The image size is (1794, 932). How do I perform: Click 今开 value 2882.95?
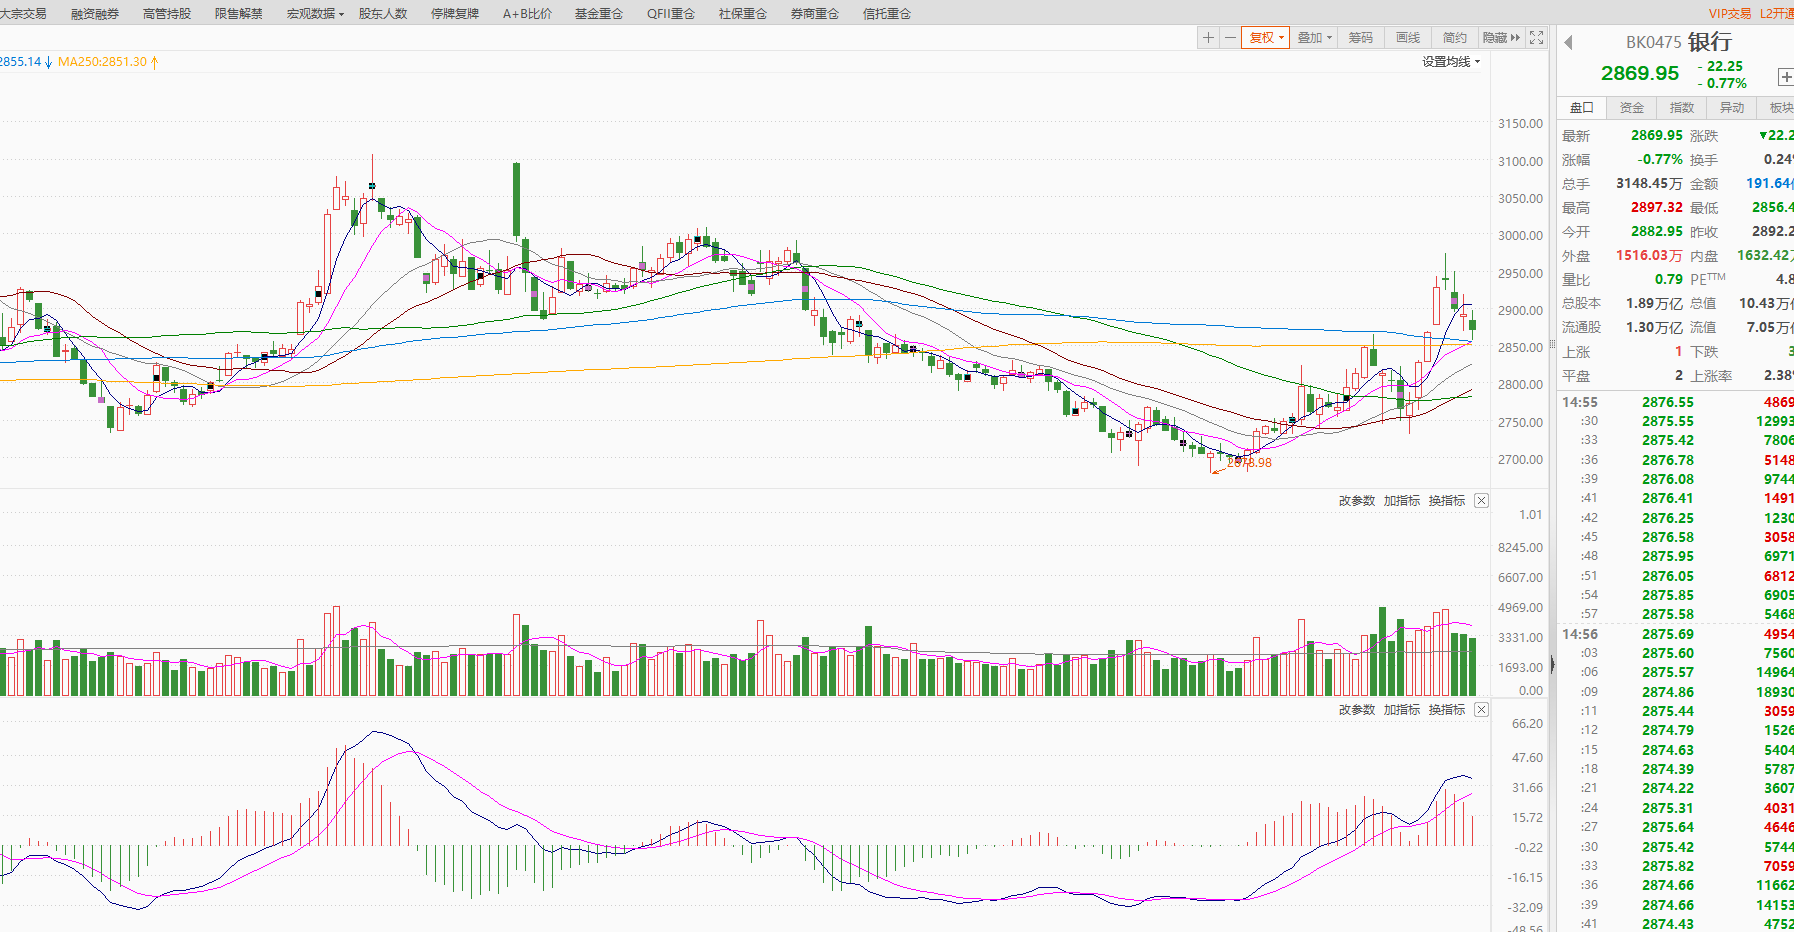point(1657,231)
